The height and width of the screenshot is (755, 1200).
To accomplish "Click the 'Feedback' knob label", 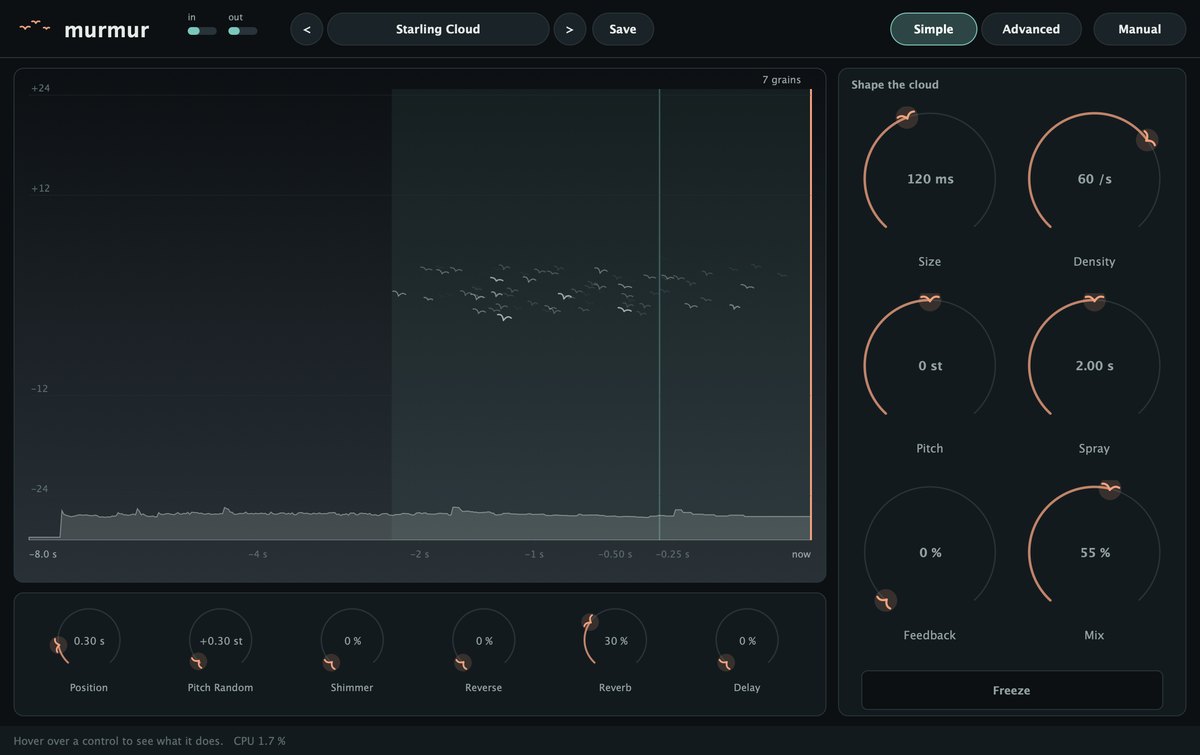I will coord(930,635).
